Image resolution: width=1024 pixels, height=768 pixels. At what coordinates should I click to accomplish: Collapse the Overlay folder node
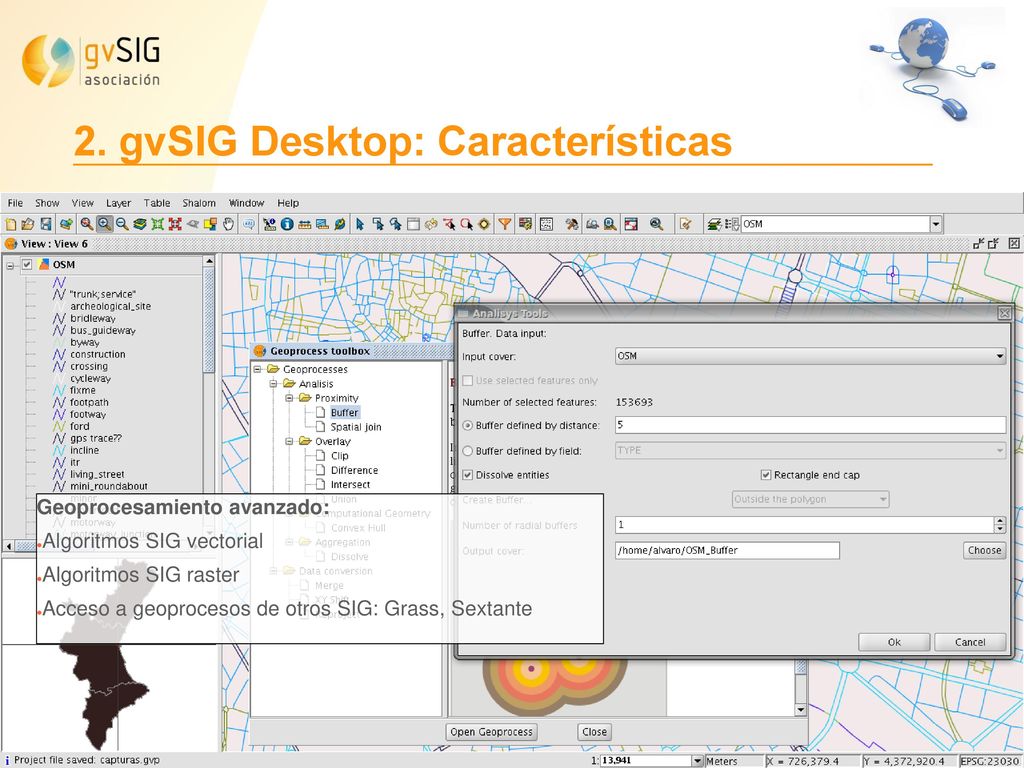coord(289,441)
